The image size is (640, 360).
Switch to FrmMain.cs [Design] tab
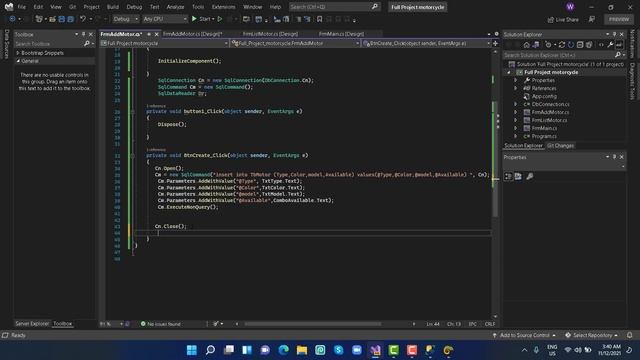click(341, 34)
